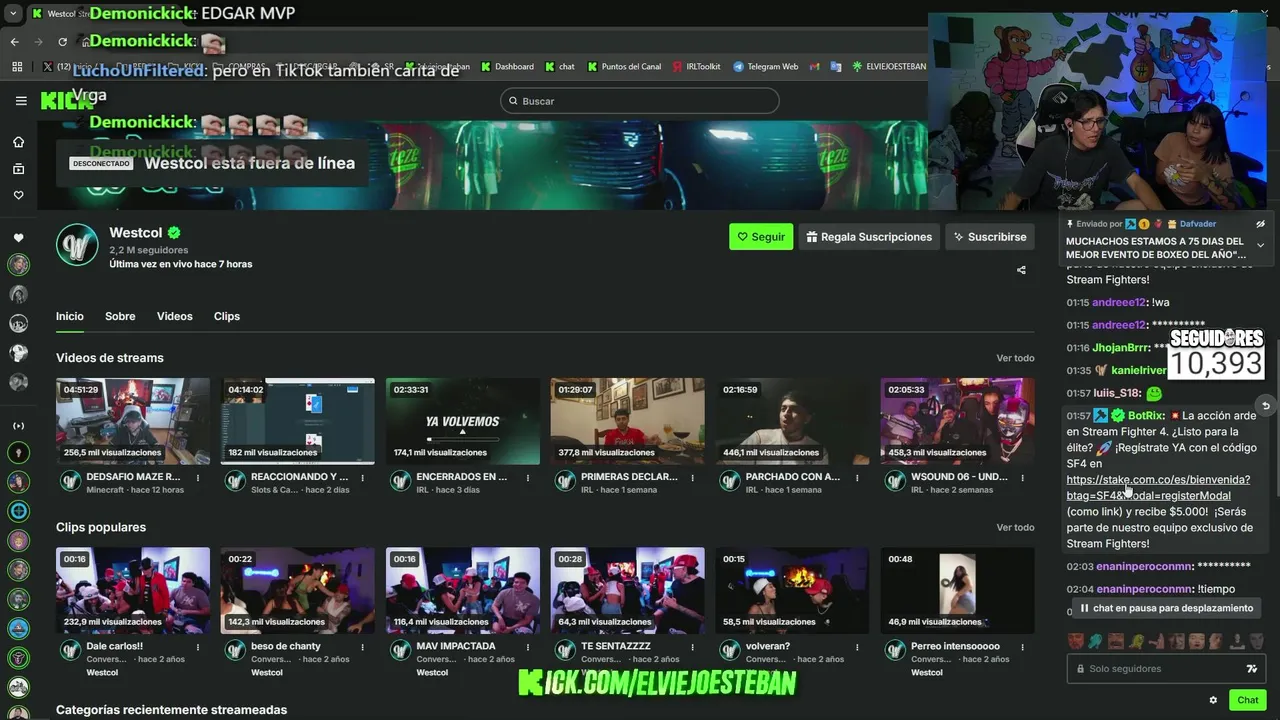1280x720 pixels.
Task: Play the Perreo intensooooo clip
Action: click(x=958, y=590)
